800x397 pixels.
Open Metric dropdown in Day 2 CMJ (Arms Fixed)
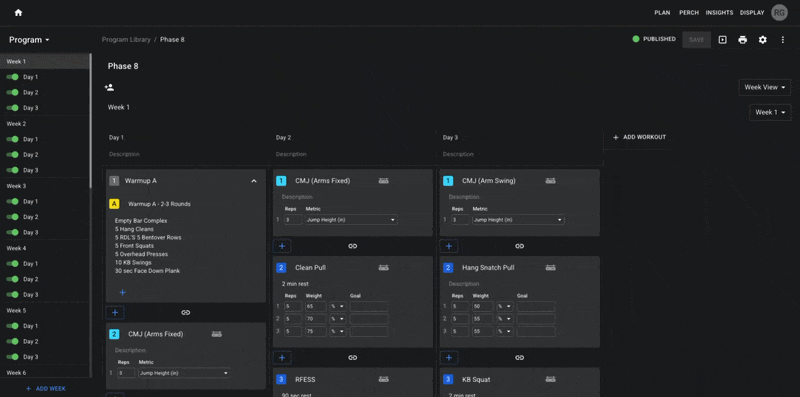pyautogui.click(x=351, y=220)
